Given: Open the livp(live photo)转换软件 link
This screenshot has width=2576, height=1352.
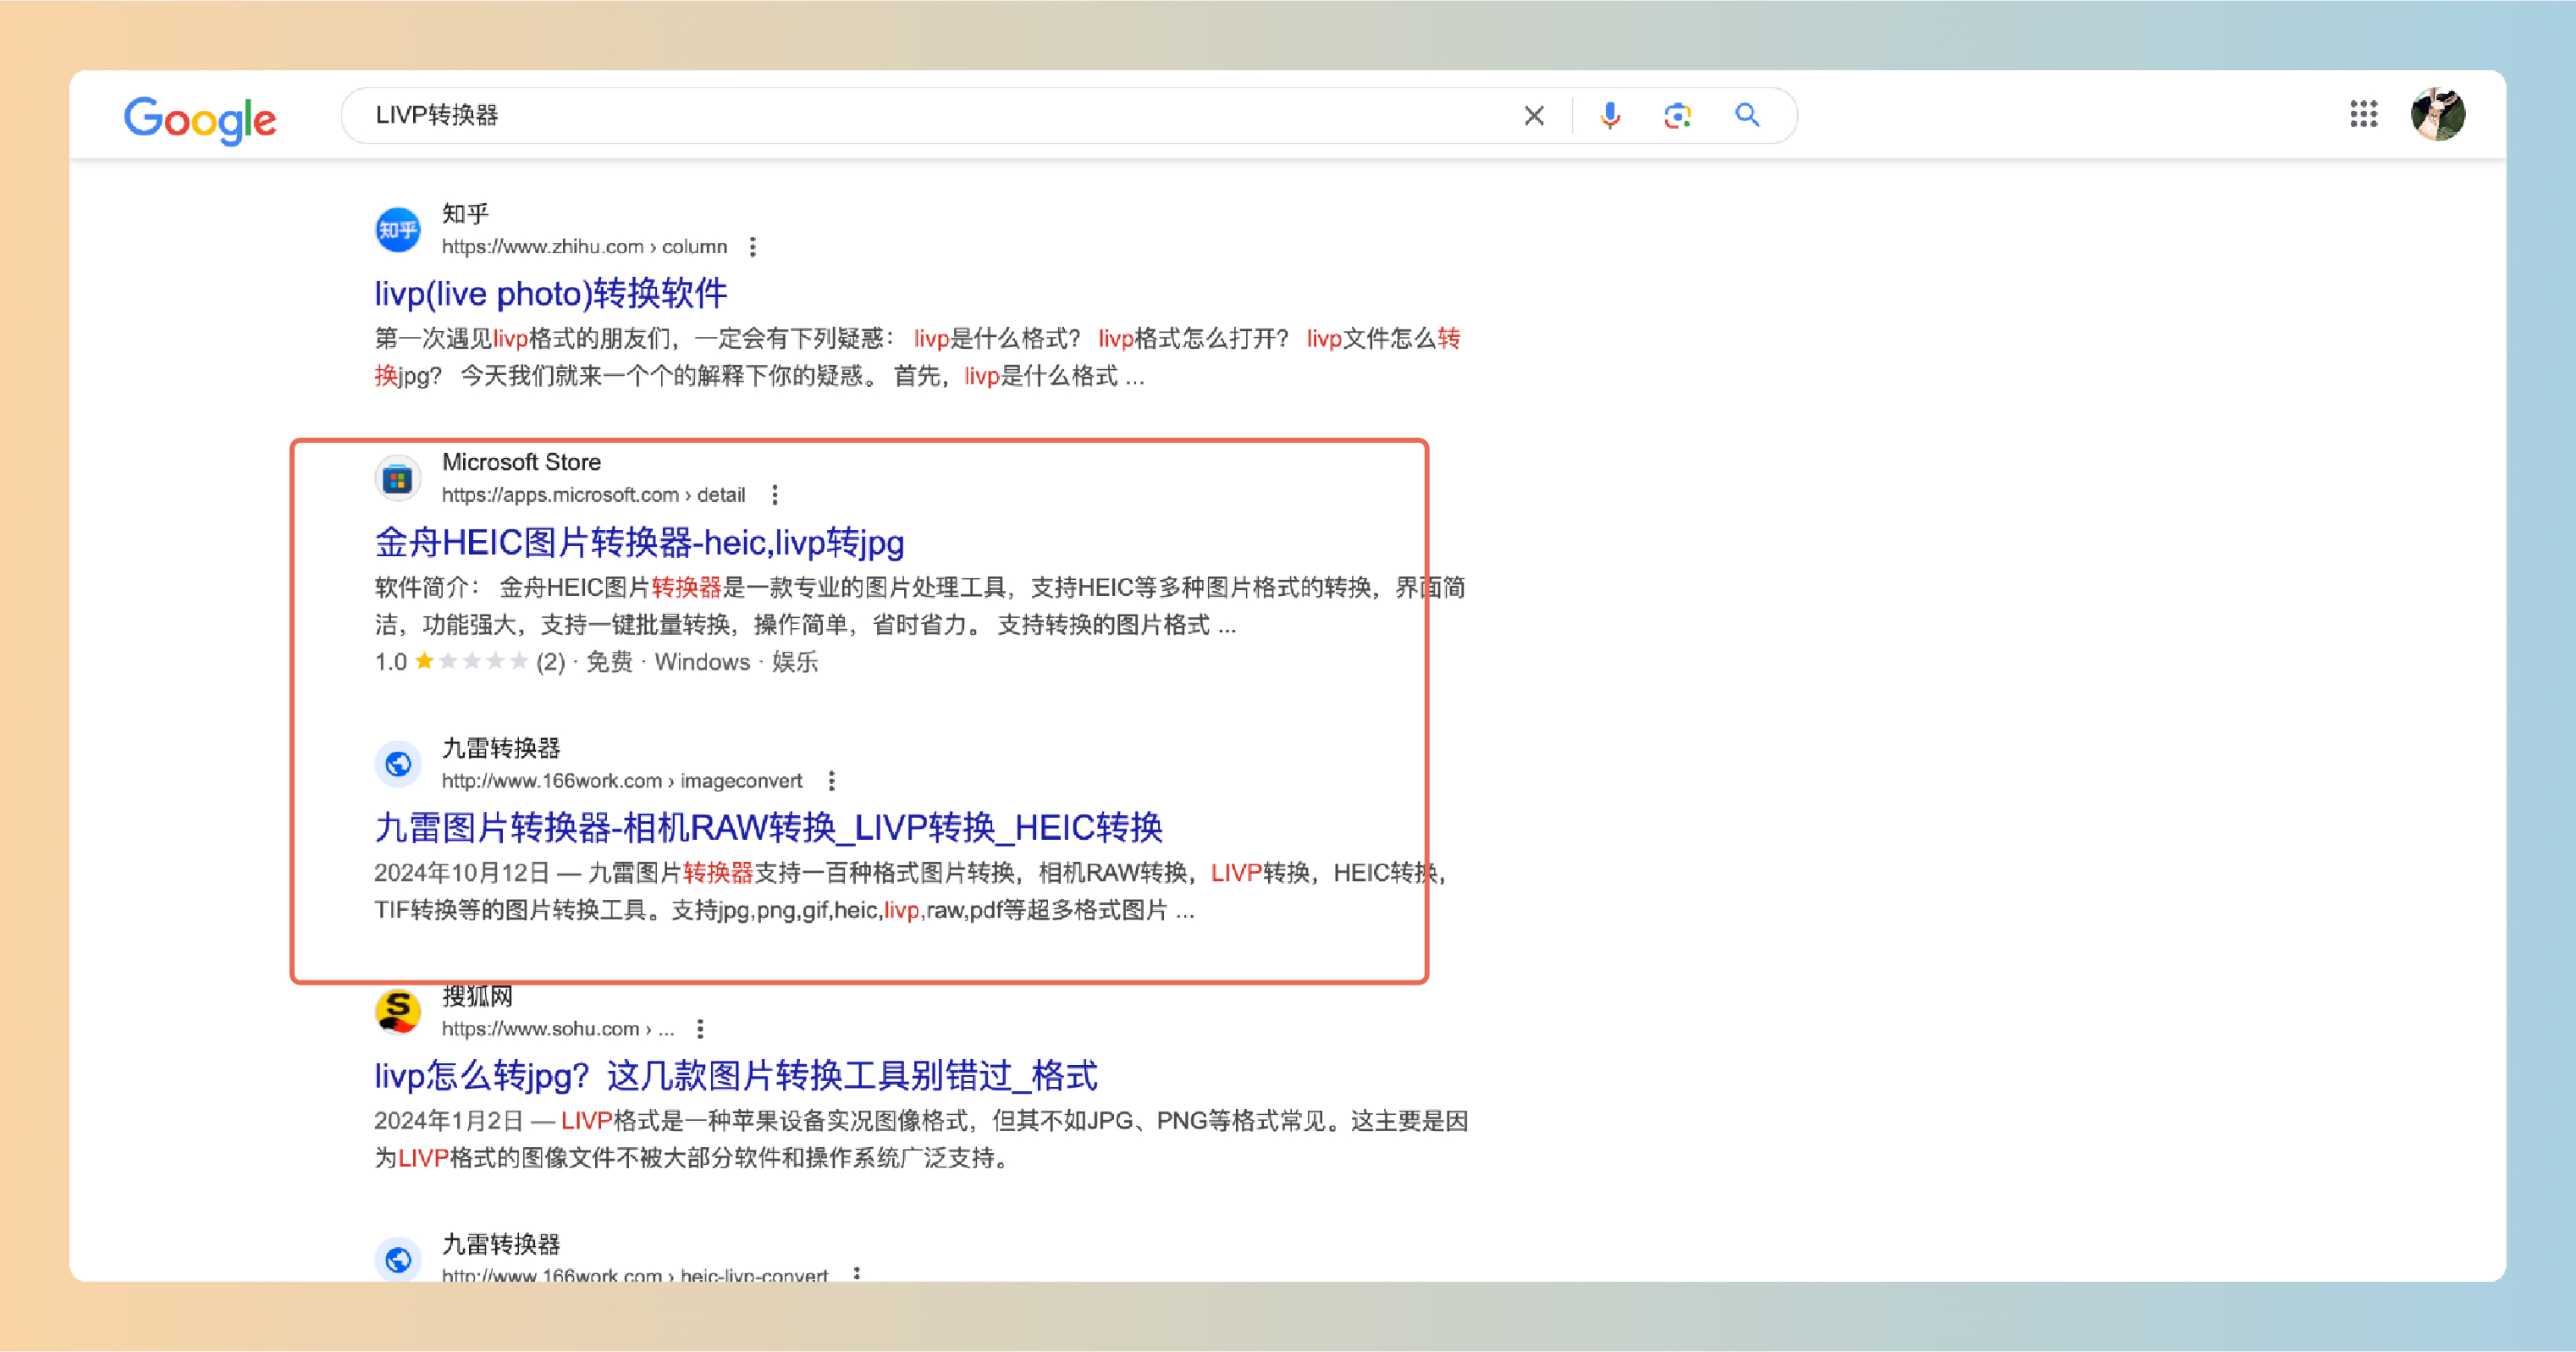Looking at the screenshot, I should coord(550,294).
